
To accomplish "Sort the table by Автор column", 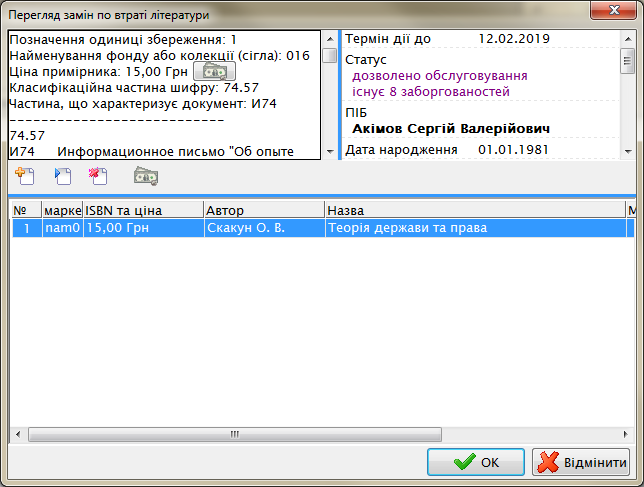I will [x=263, y=211].
